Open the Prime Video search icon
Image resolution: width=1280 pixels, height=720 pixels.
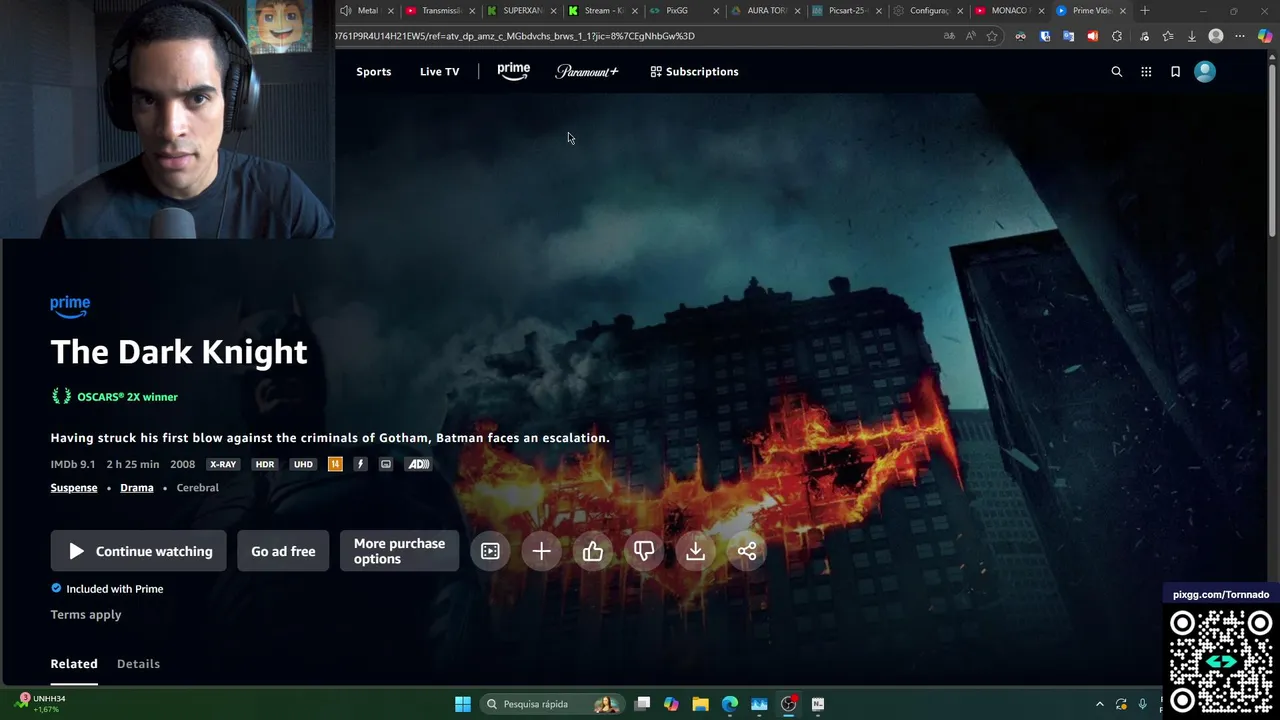[x=1117, y=72]
